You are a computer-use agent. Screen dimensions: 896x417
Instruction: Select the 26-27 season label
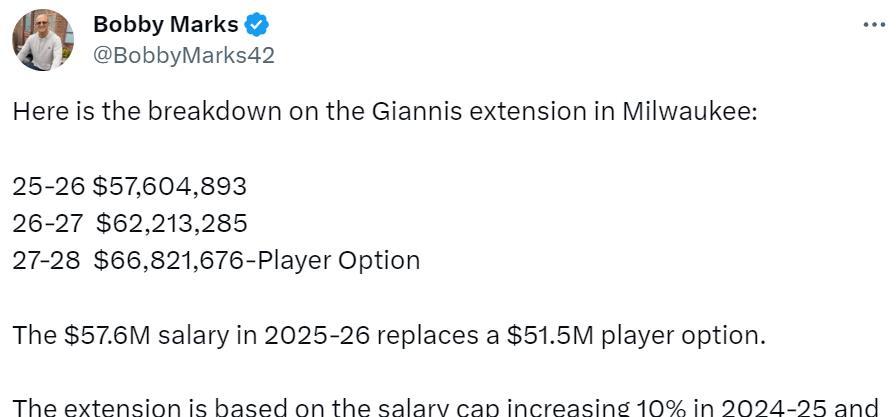[x=47, y=223]
